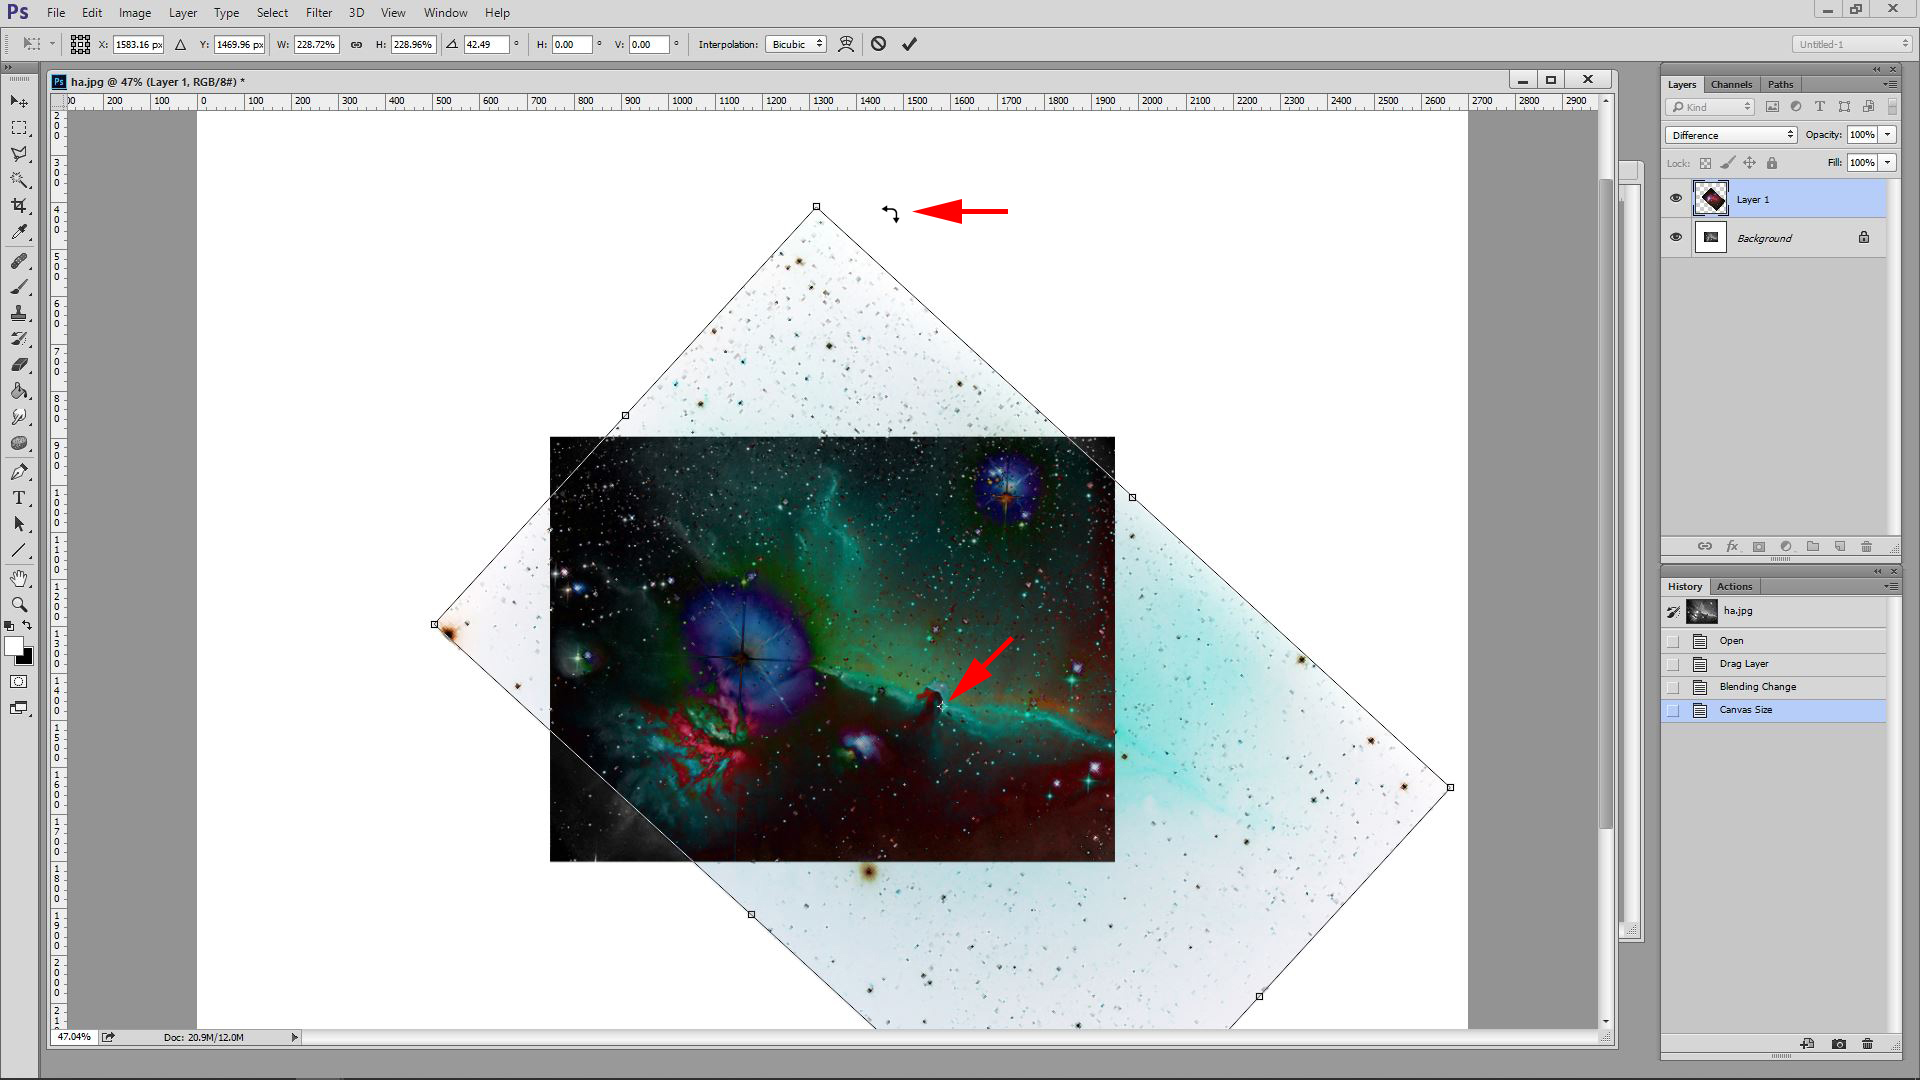
Task: Create new snapshot camera icon in History
Action: click(1839, 1044)
